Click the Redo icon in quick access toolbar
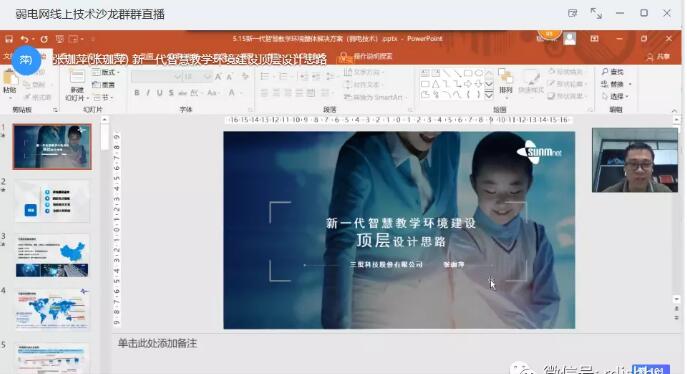 tap(44, 39)
